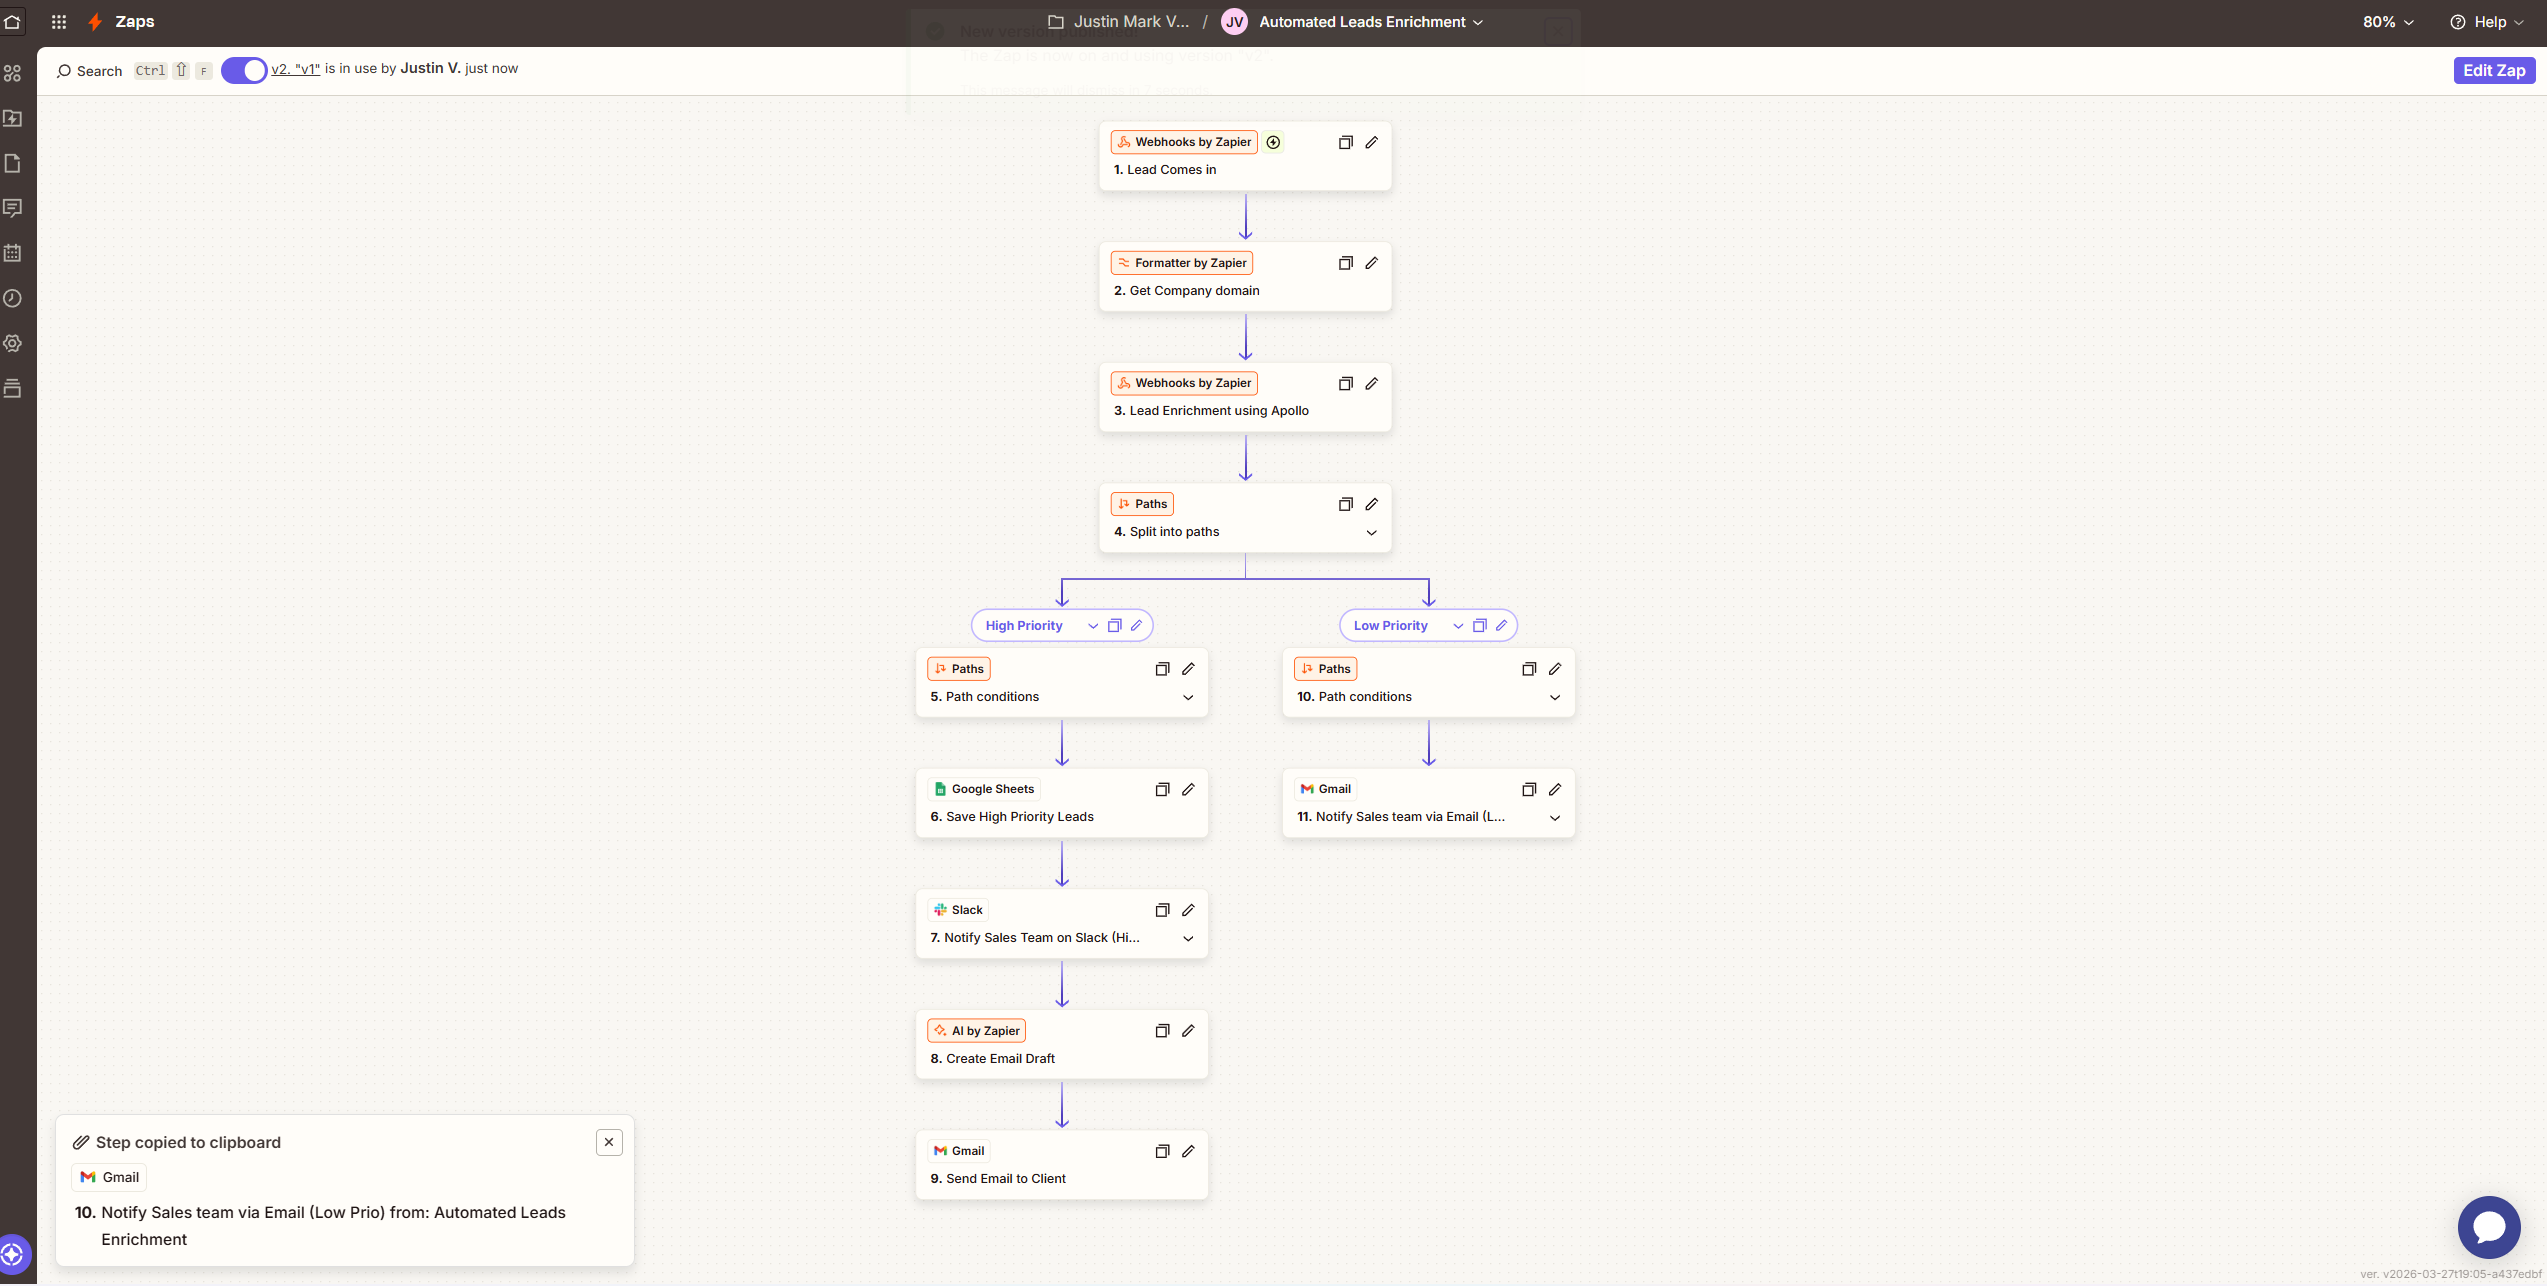Expand the Notify Sales Team on Slack chevron
2547x1286 pixels.
click(1188, 938)
